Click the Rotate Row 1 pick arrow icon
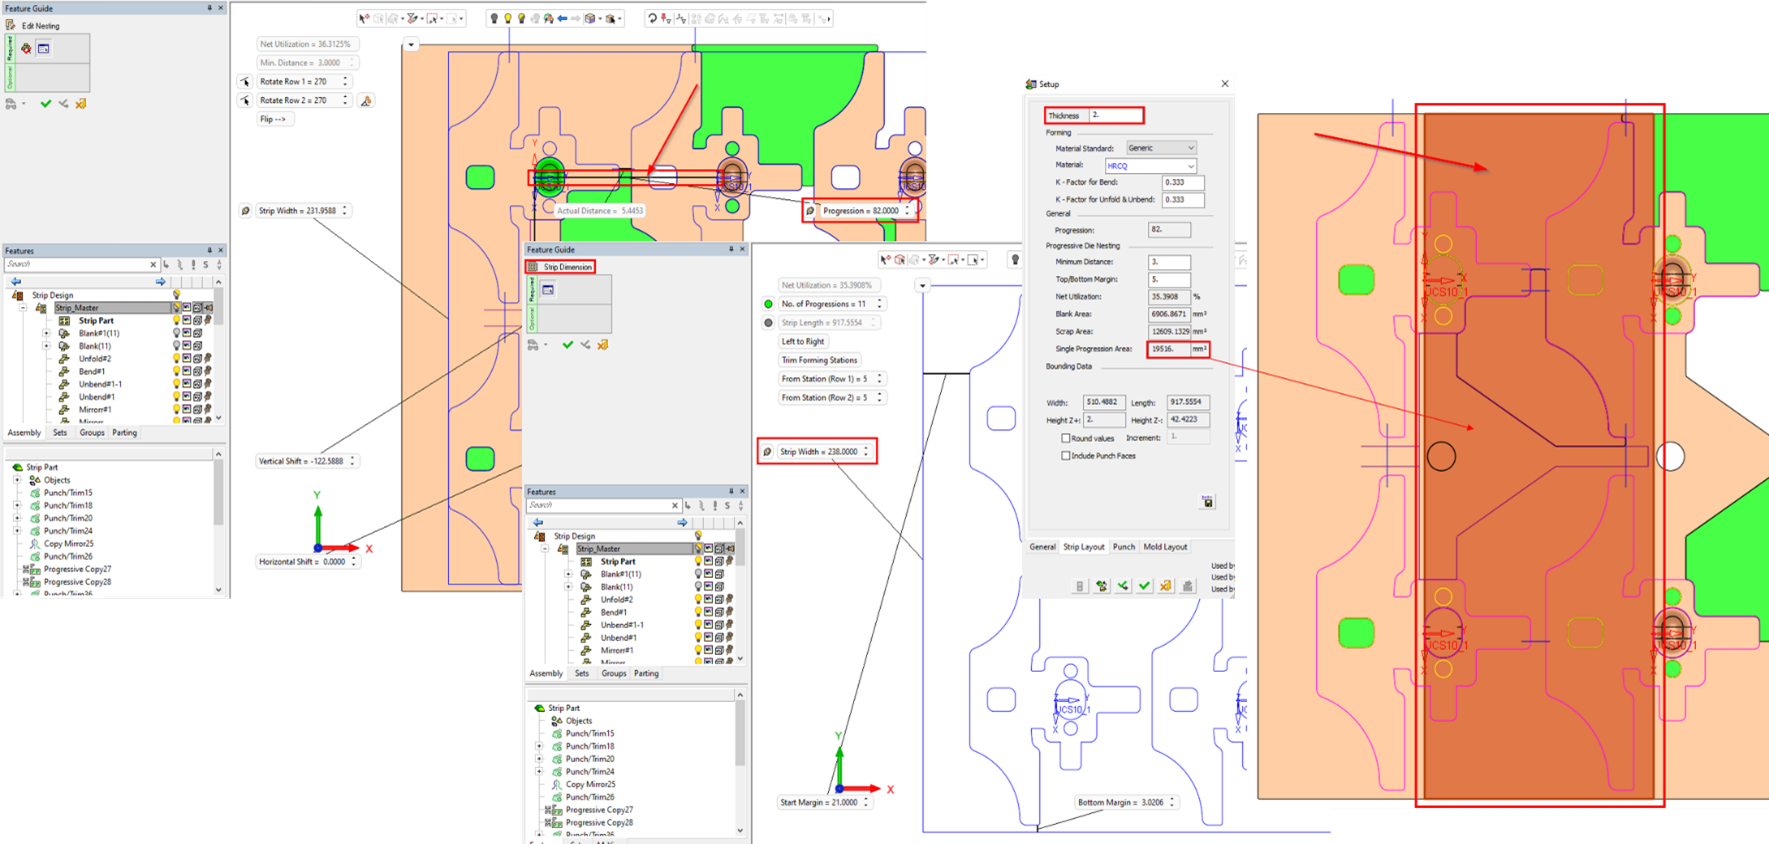The width and height of the screenshot is (1769, 844). point(245,82)
